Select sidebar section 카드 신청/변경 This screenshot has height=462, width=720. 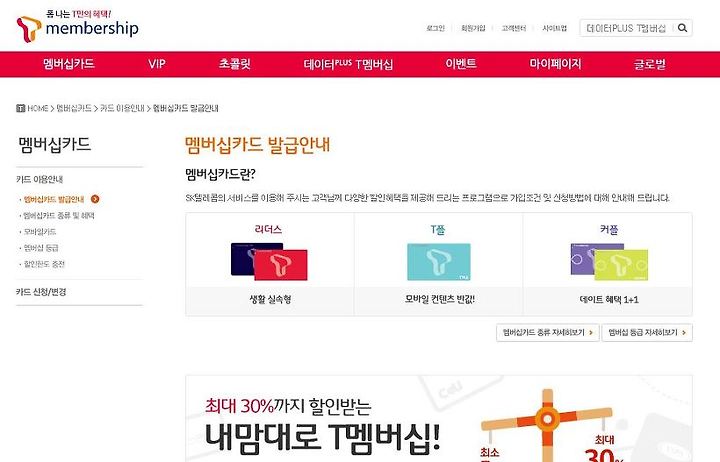tap(41, 292)
